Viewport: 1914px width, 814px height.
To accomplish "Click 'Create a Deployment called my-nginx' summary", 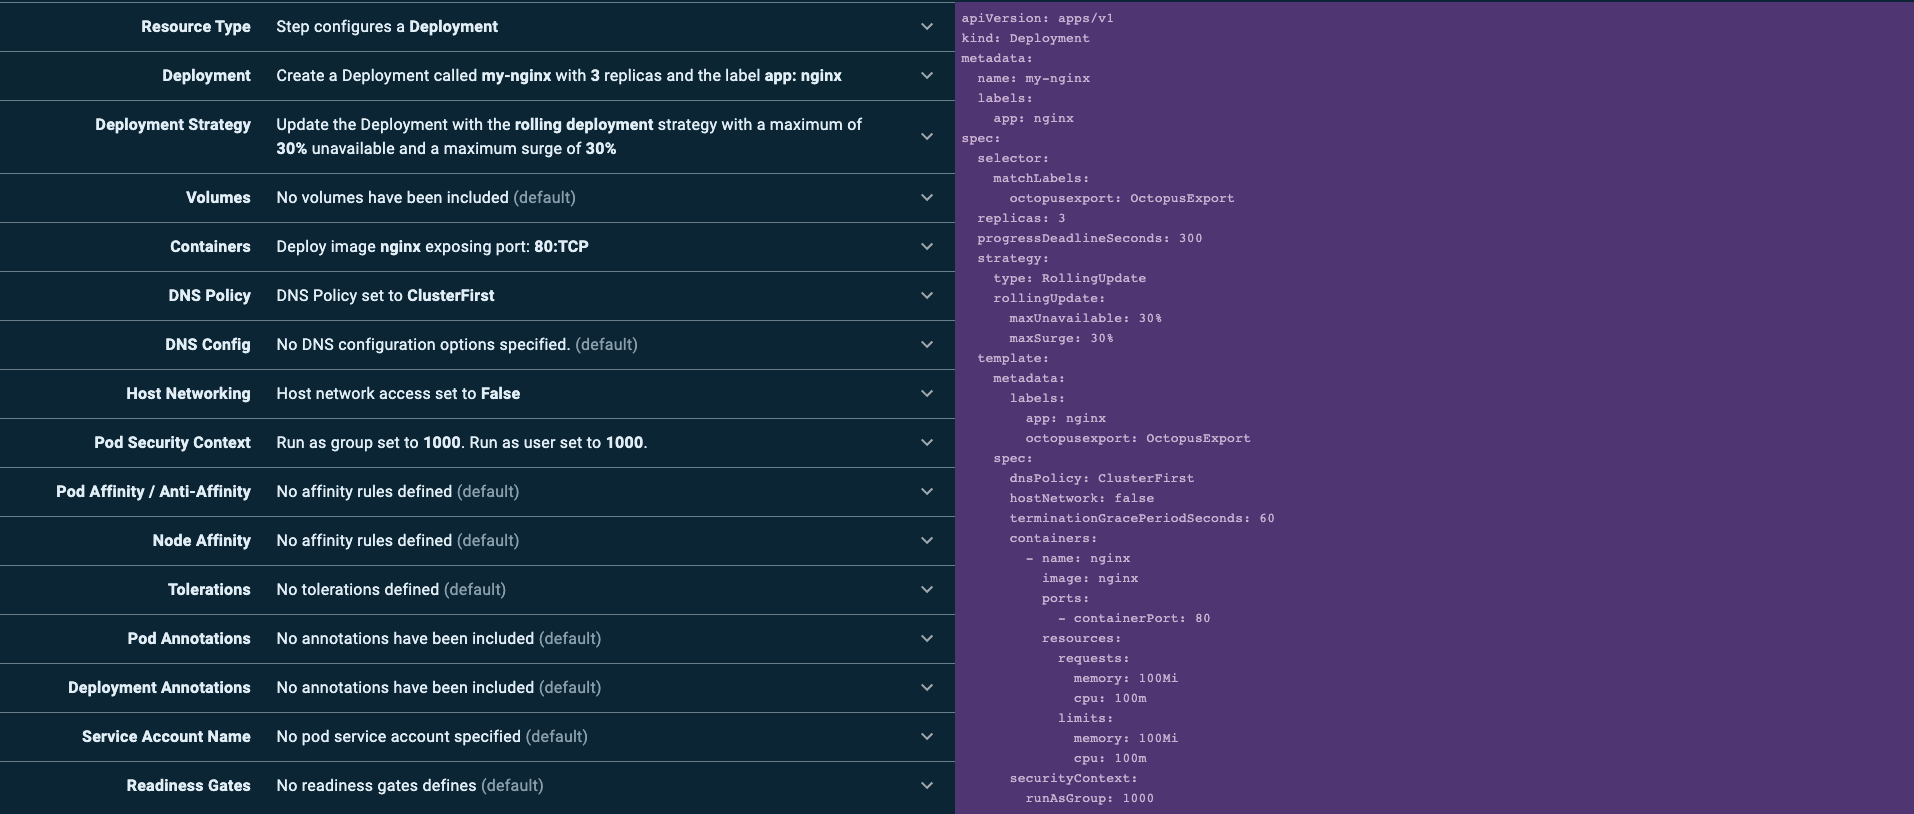I will (x=559, y=76).
